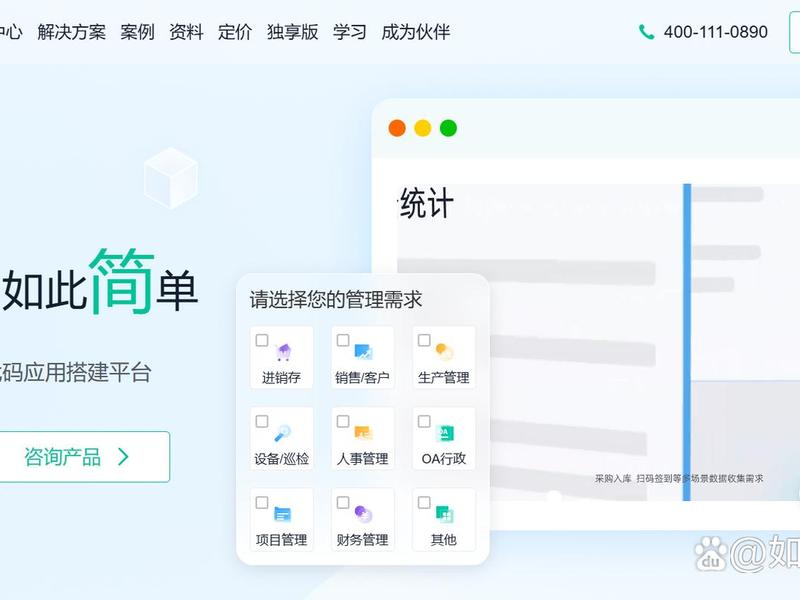Viewport: 800px width, 600px height.
Task: Click the 设备/巡检 magnifier icon
Action: (282, 433)
